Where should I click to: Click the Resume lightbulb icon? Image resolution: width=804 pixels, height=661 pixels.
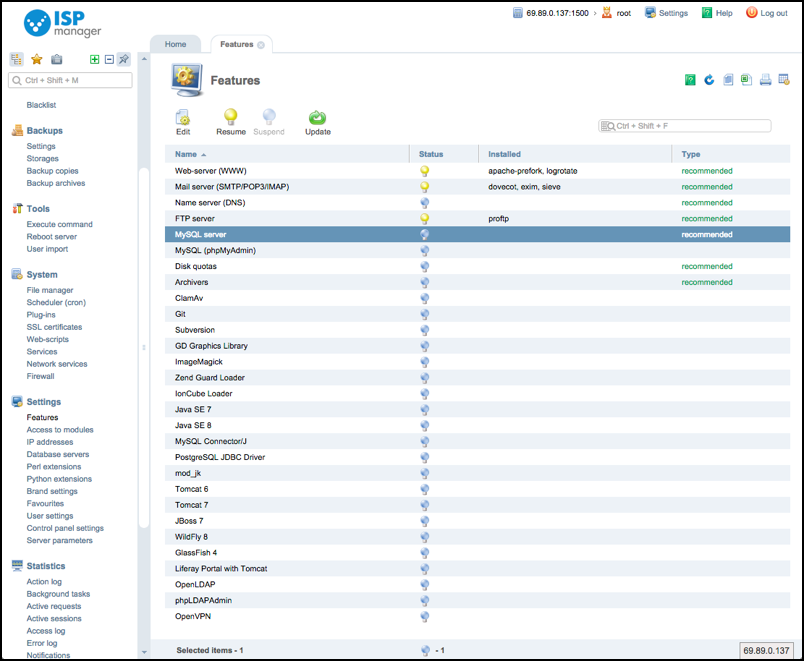pos(230,118)
